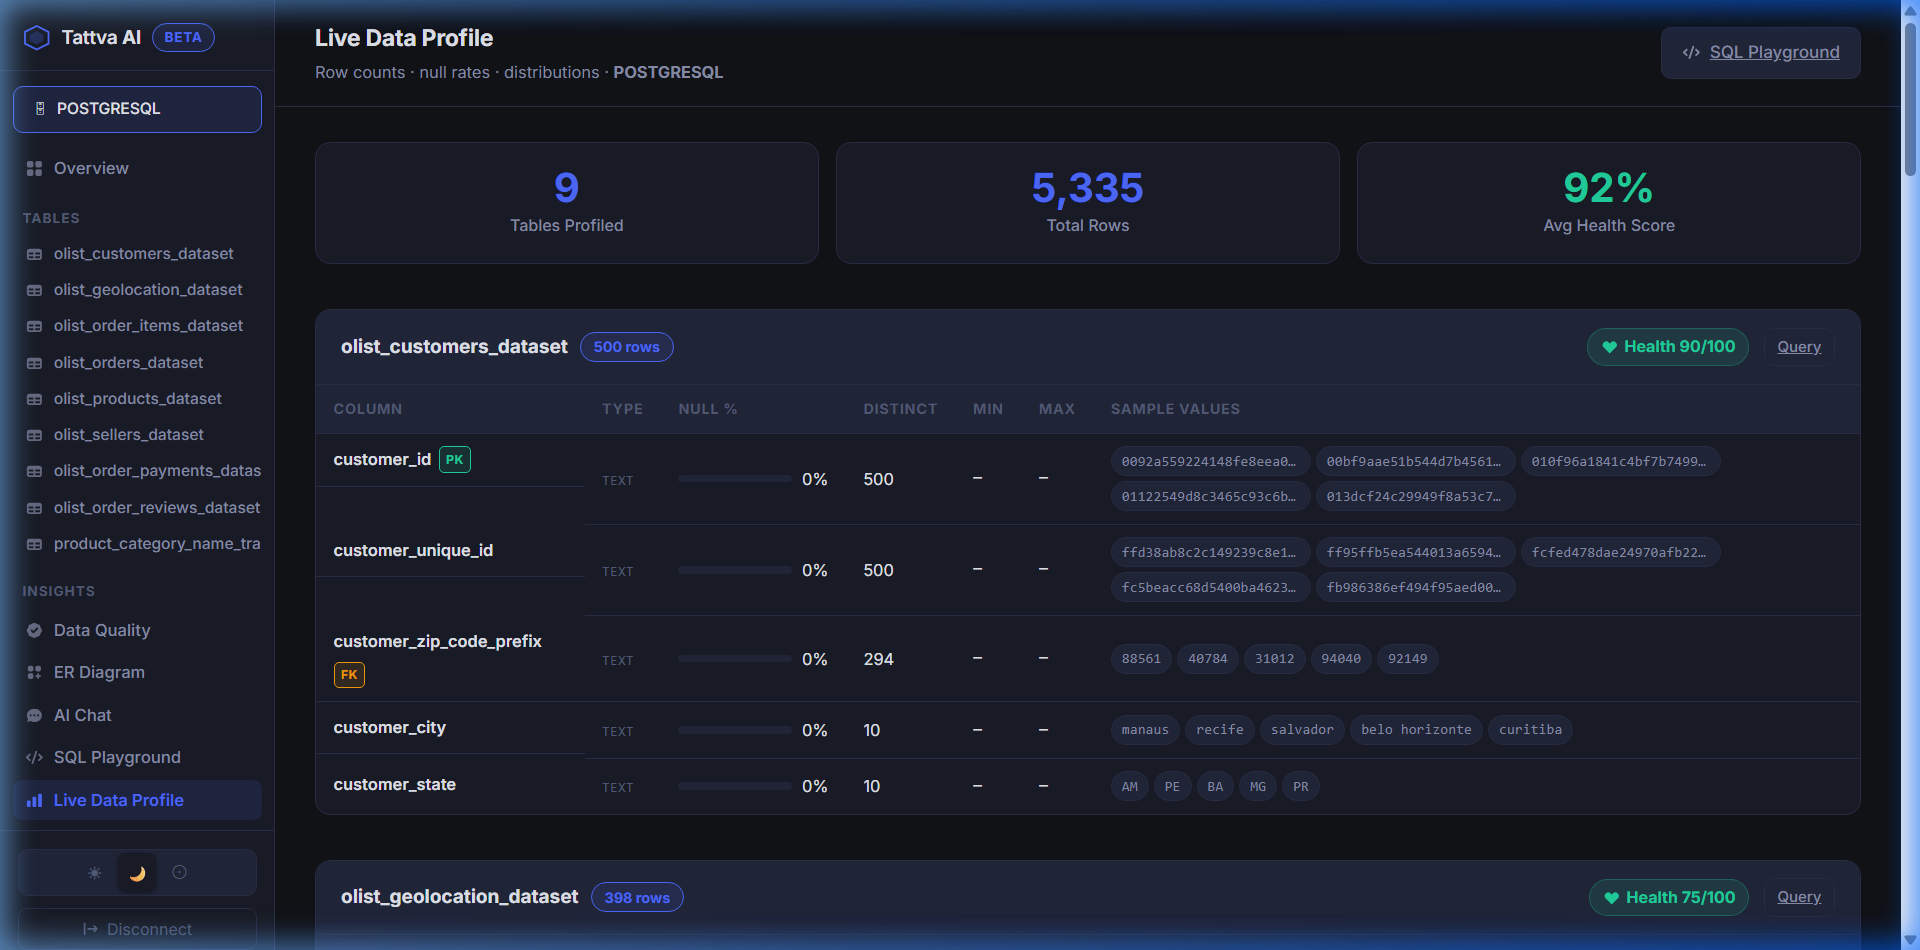Open the POSTGRESQL connection entry
Screen dimensions: 1920x950
point(137,108)
